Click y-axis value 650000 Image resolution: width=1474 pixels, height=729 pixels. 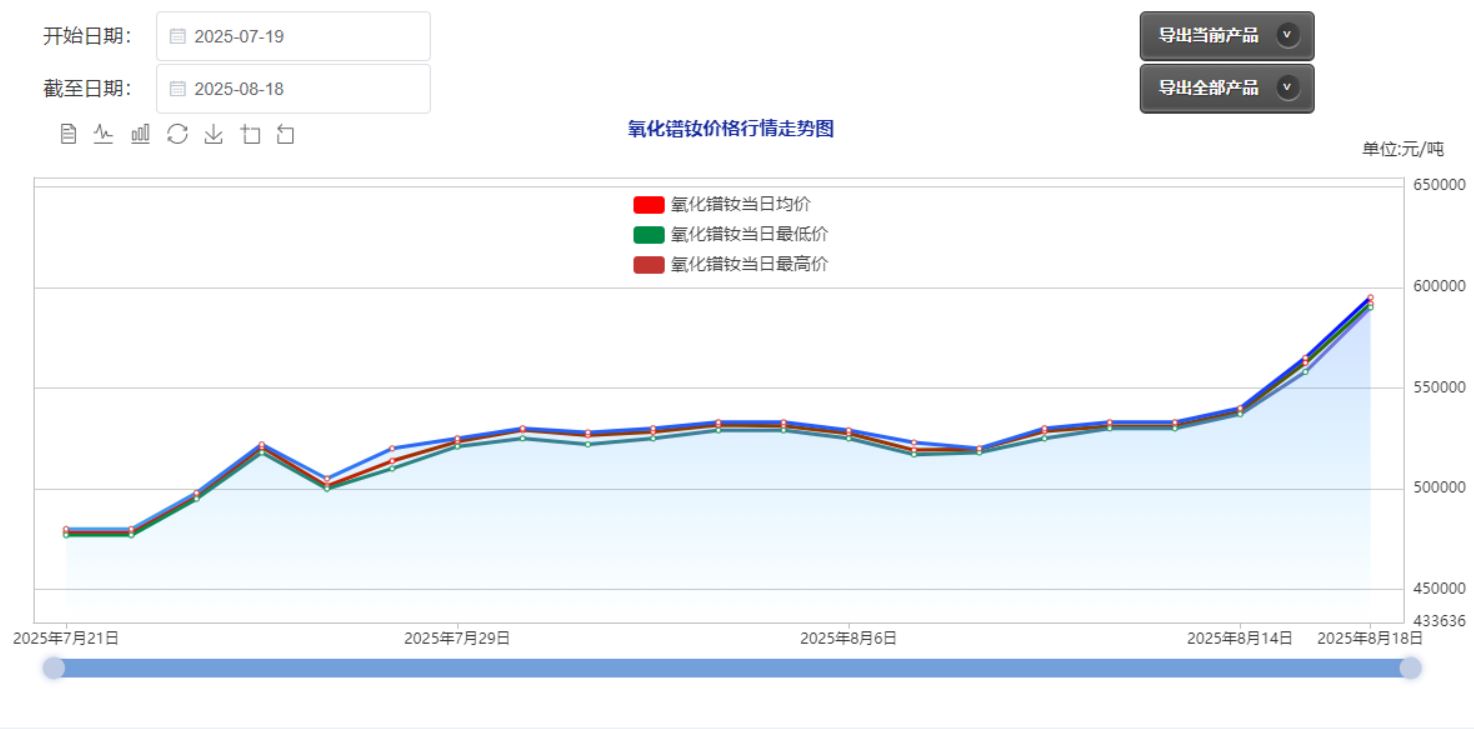[x=1440, y=186]
